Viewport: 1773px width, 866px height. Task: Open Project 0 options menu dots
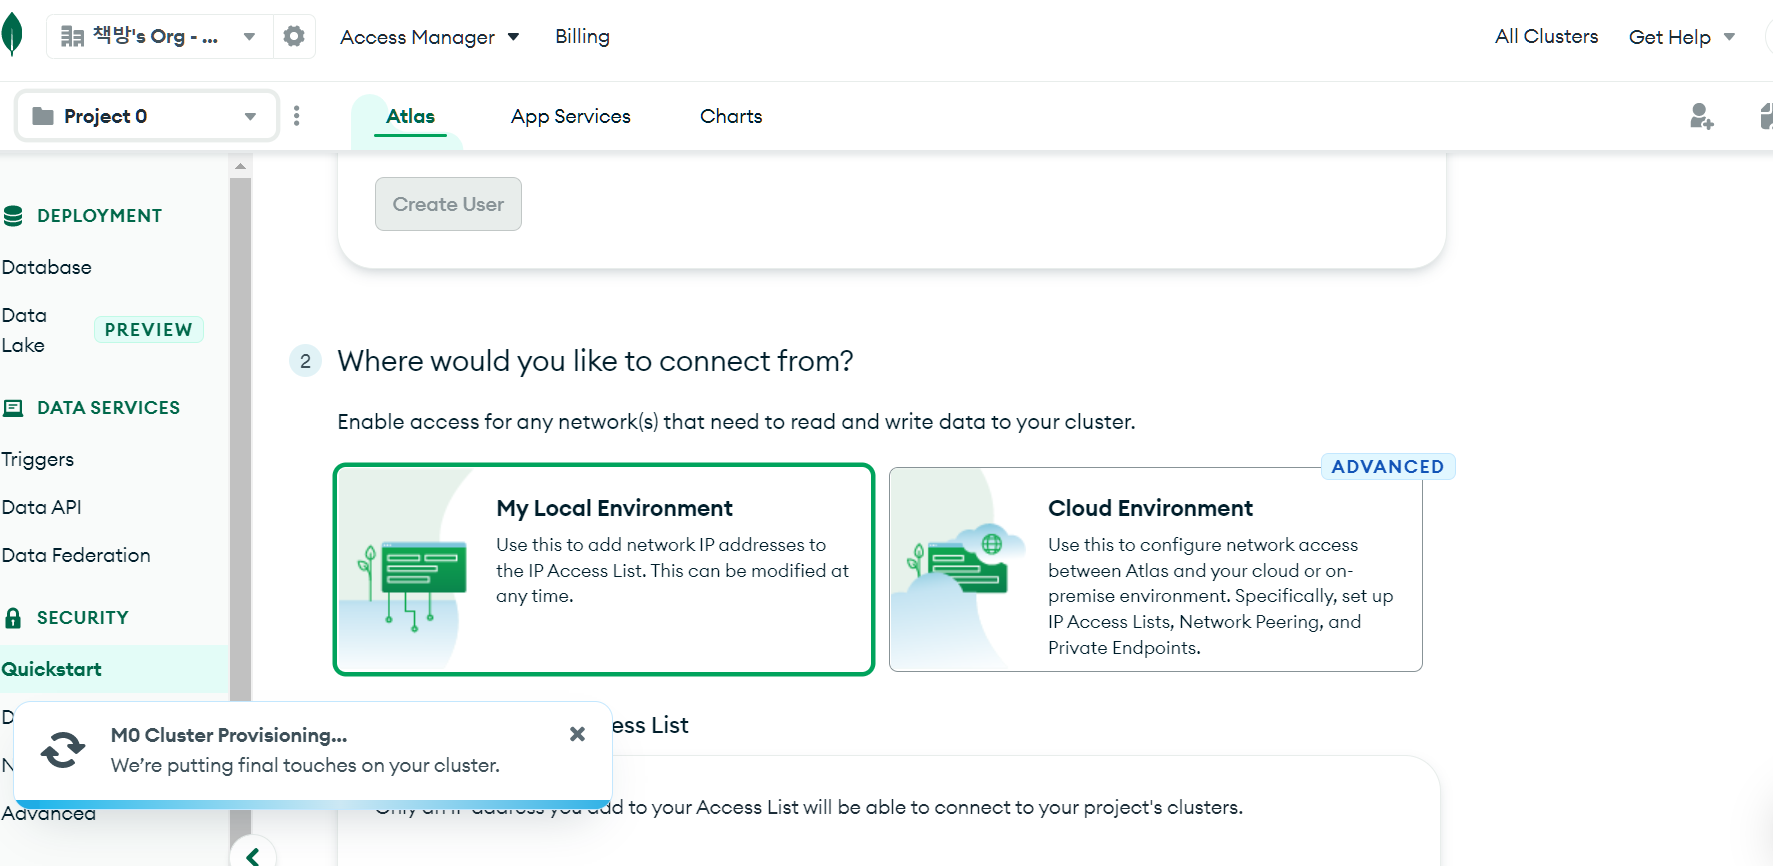point(296,116)
